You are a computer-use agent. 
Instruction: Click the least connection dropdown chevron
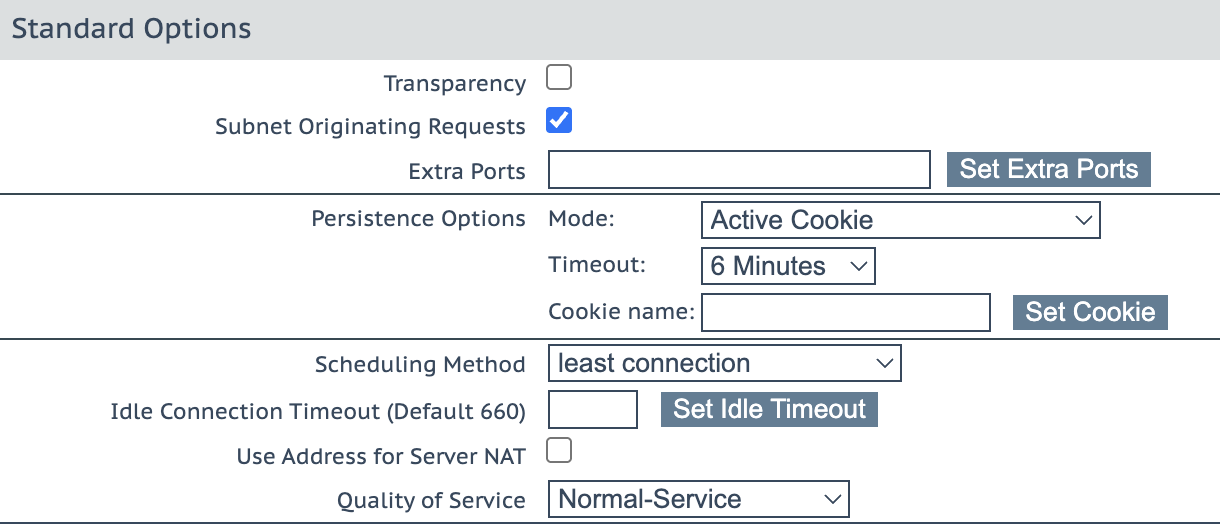click(884, 364)
